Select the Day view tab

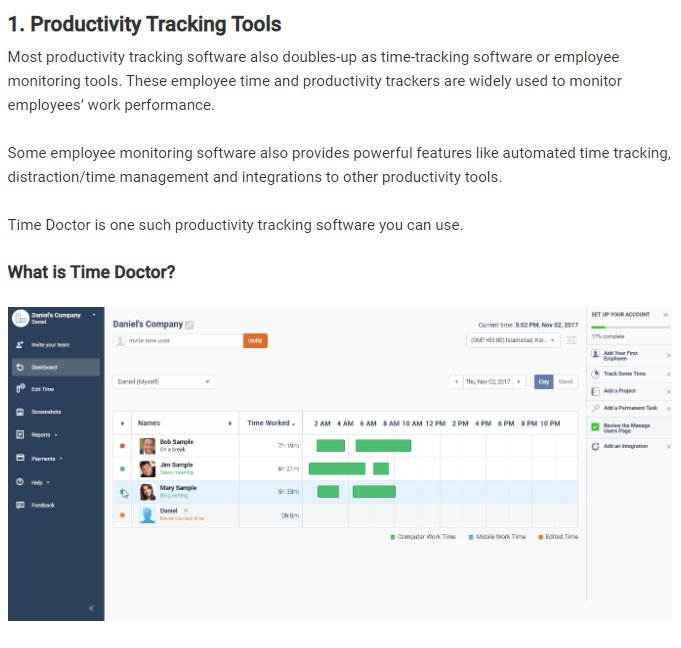pyautogui.click(x=544, y=382)
